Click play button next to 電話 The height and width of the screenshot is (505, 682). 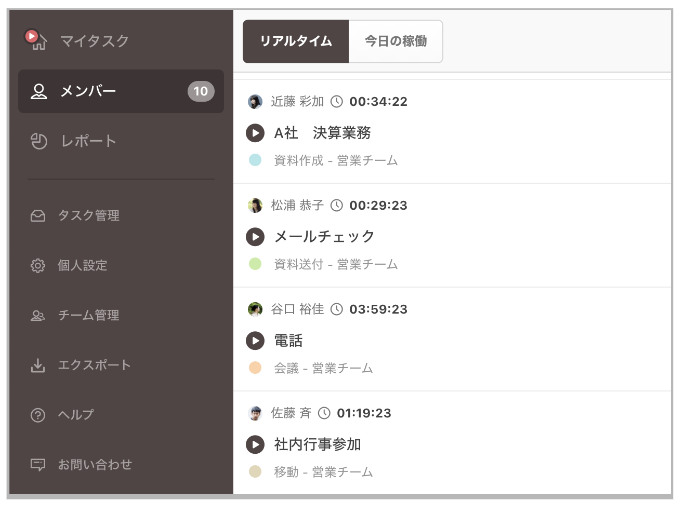(x=255, y=341)
